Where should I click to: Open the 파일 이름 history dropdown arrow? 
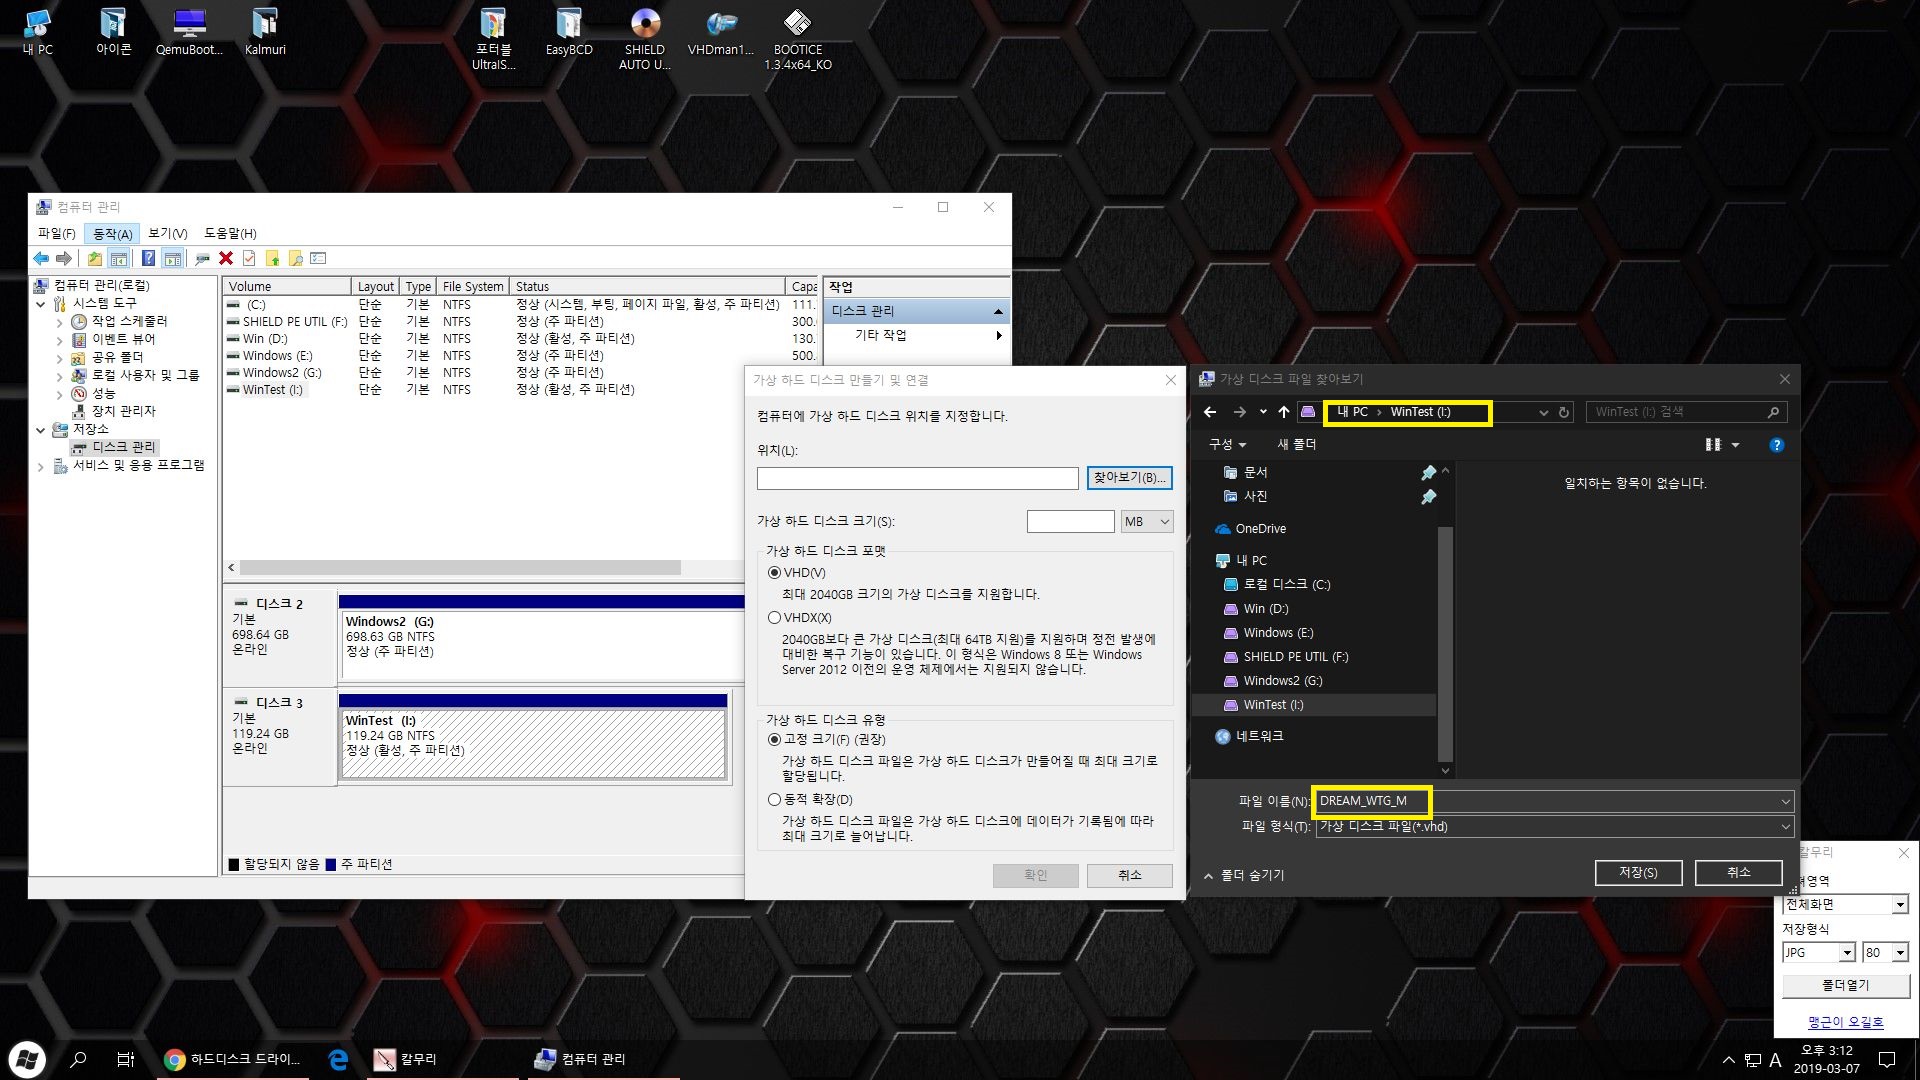(x=1785, y=802)
